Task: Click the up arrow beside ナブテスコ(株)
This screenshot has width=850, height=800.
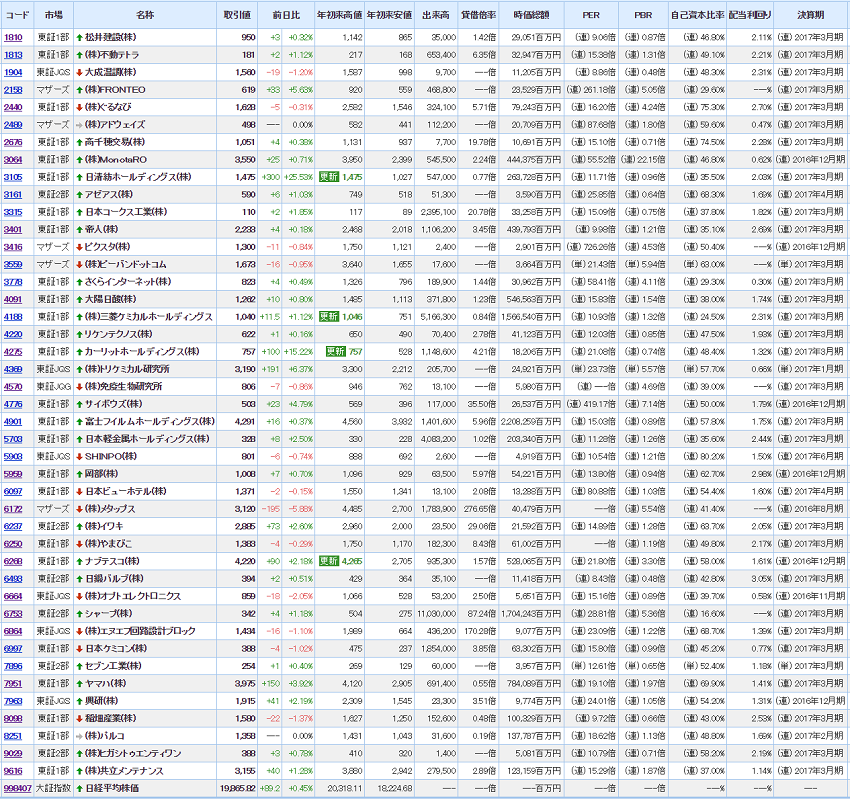Action: [x=79, y=562]
